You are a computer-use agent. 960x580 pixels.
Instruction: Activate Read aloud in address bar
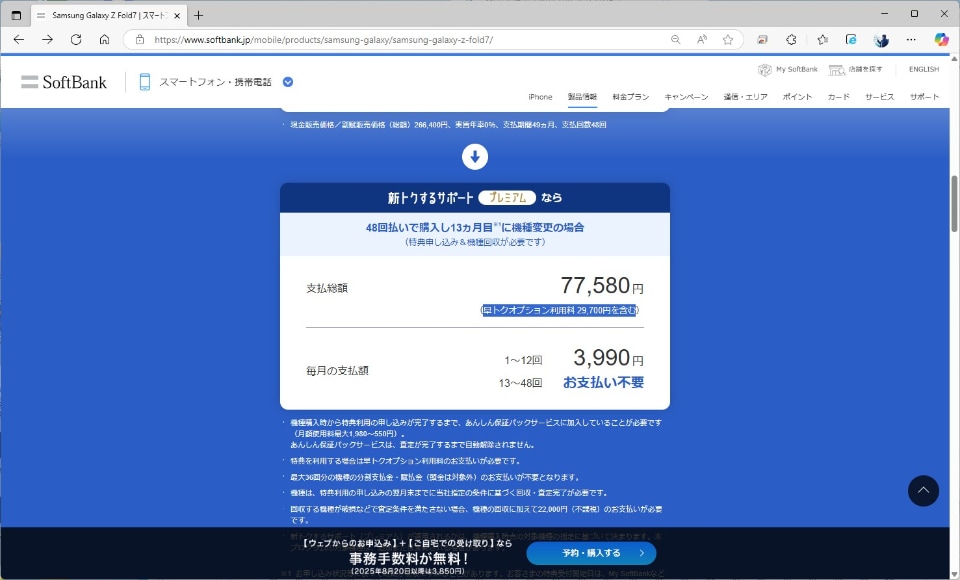(702, 40)
